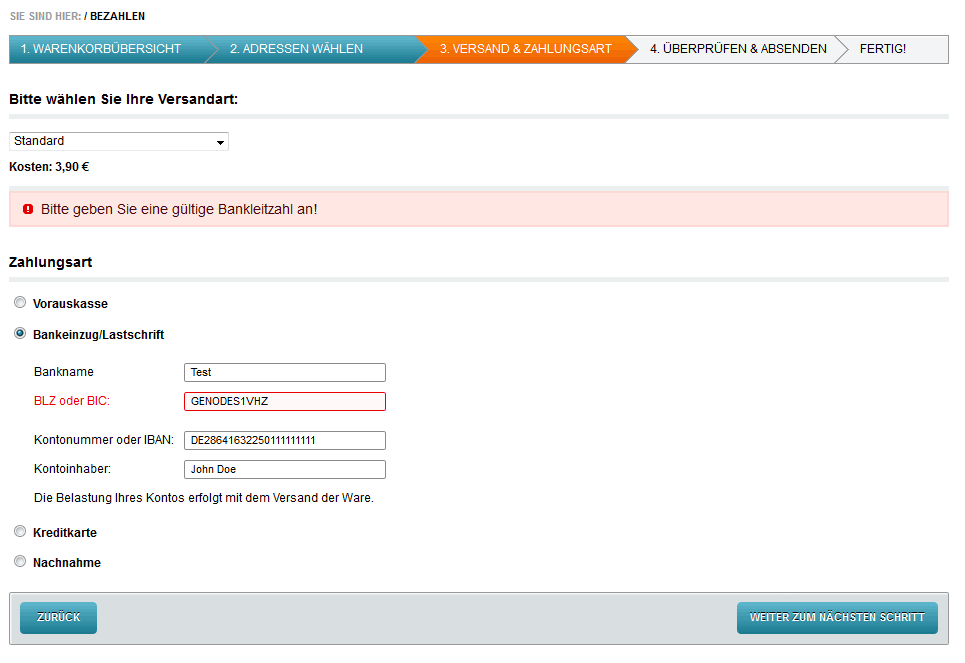Click step 3 Versand & Zahlungsart
Image resolution: width=965 pixels, height=663 pixels.
(x=525, y=49)
